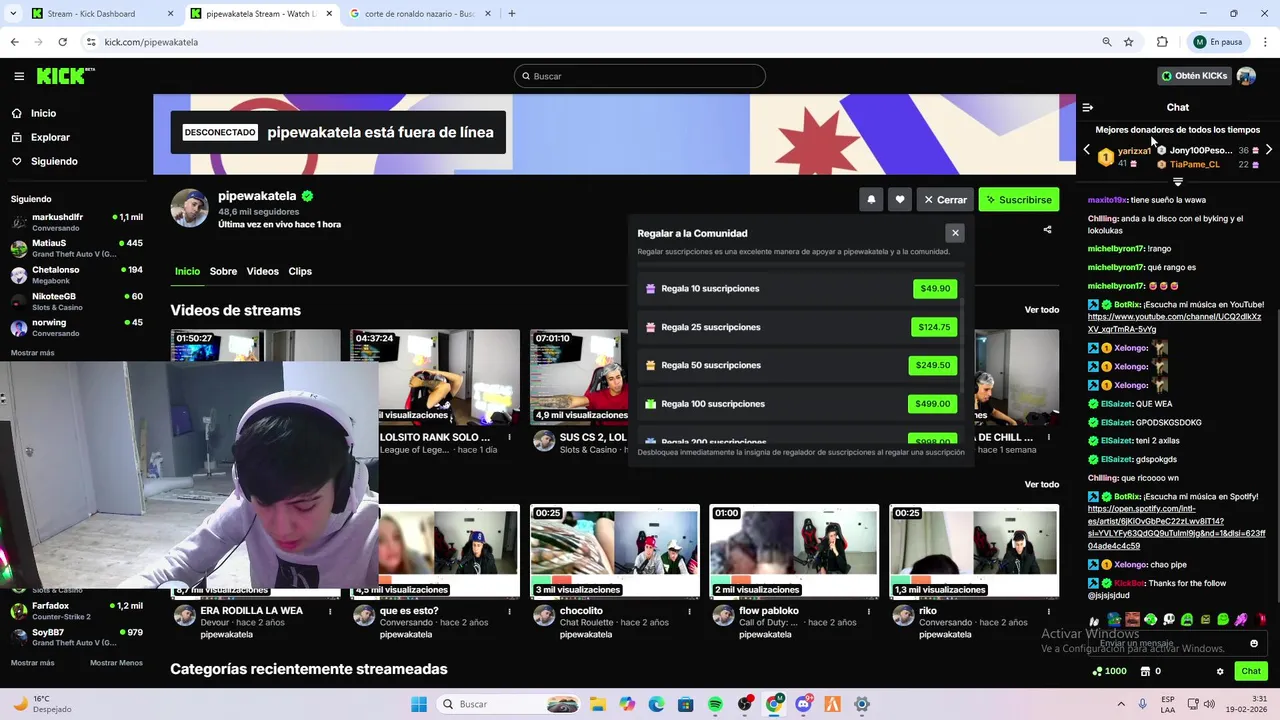Viewport: 1280px width, 720px height.
Task: Open options menu for flow pabloko clip
Action: tap(869, 611)
